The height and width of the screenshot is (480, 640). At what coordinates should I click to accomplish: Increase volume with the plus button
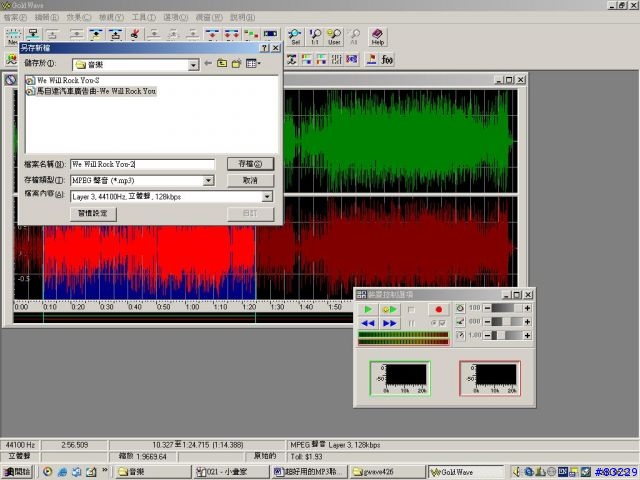coord(527,308)
